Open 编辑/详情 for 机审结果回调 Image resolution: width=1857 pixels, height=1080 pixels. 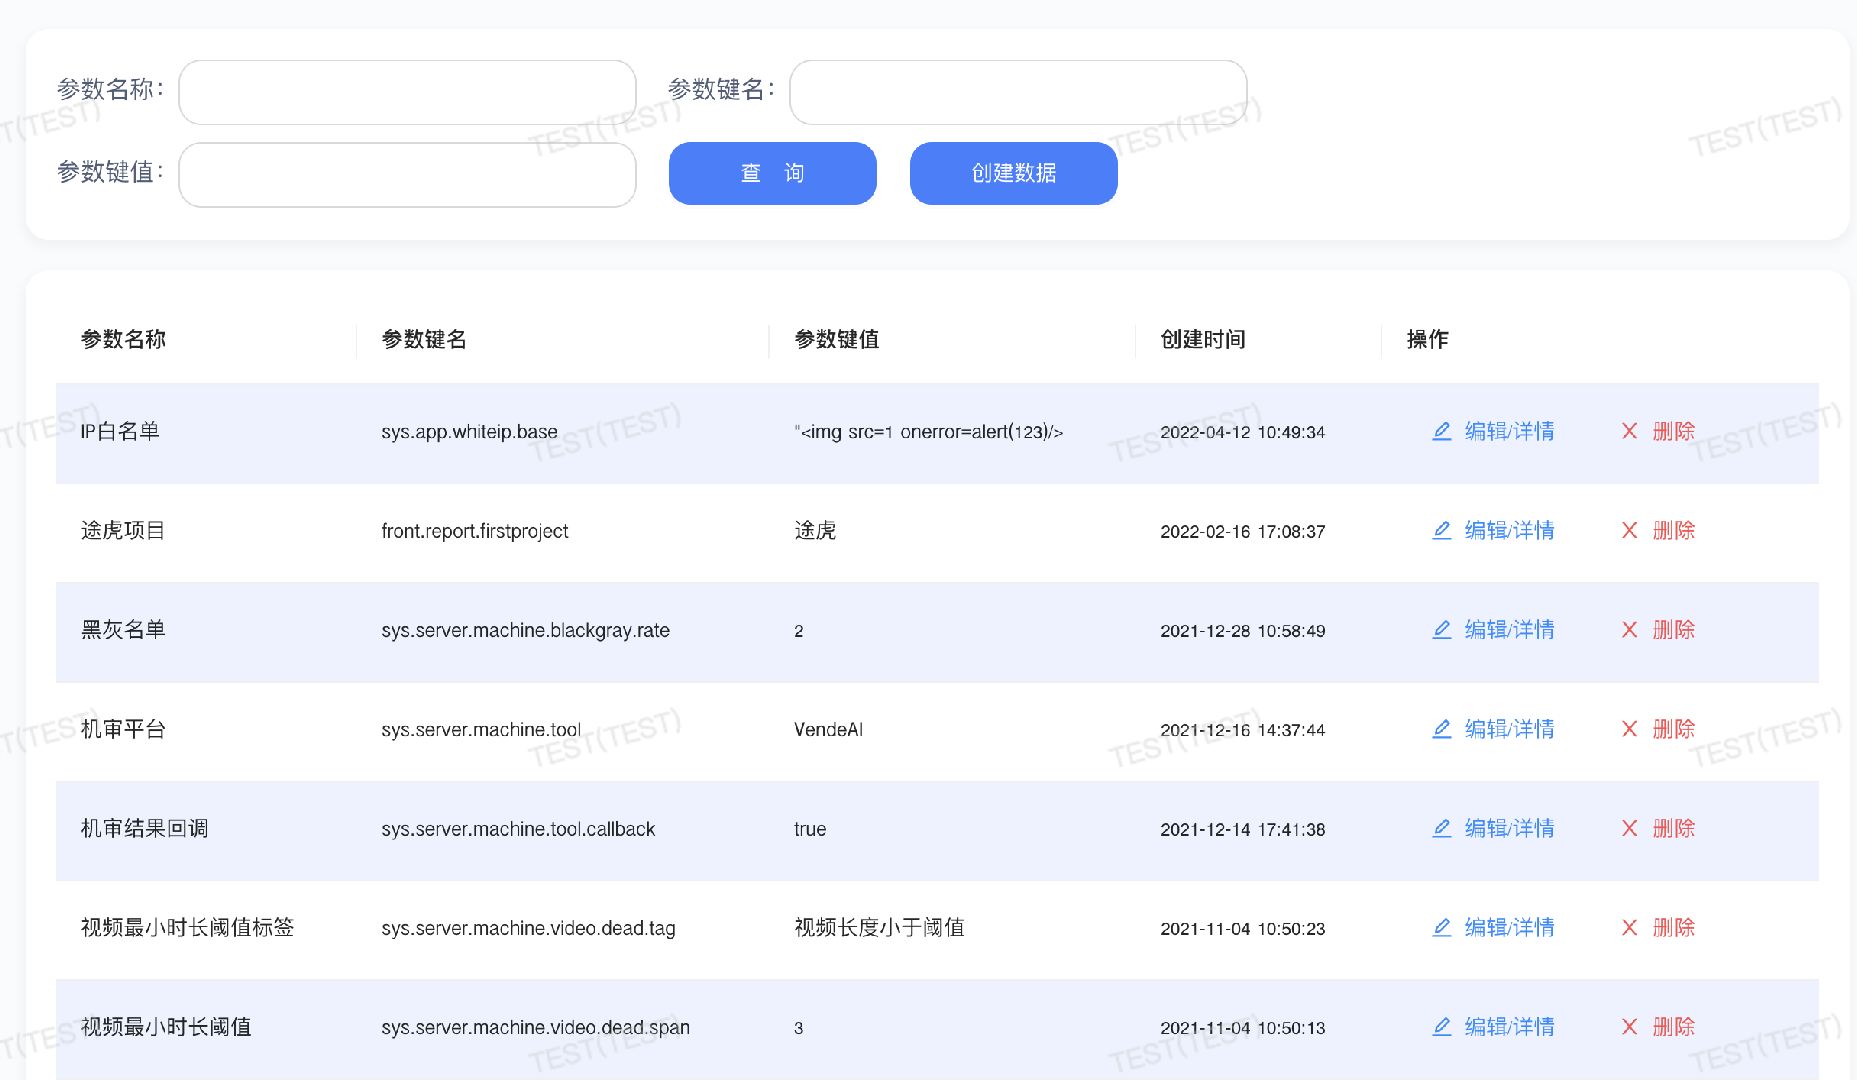point(1509,828)
